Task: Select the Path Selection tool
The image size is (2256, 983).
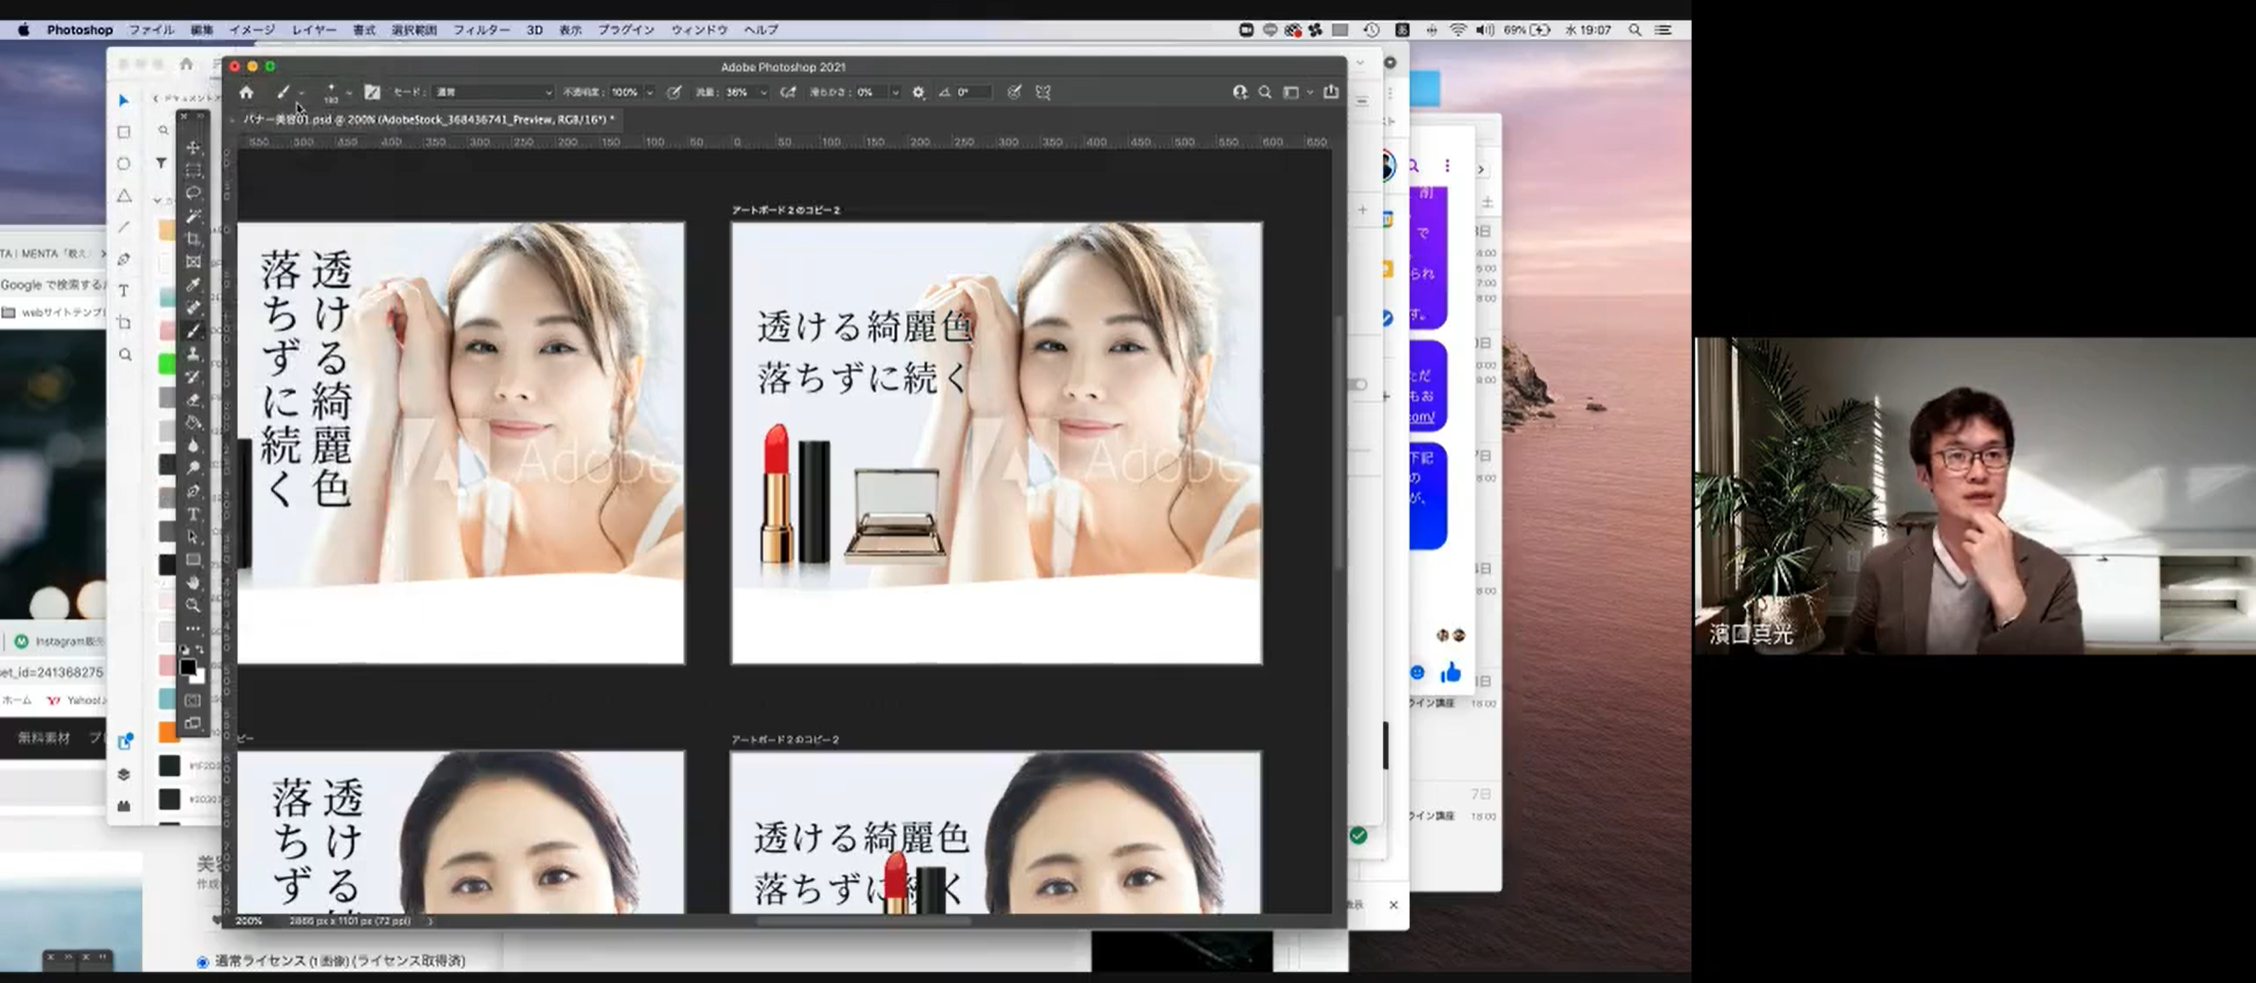Action: pos(193,537)
